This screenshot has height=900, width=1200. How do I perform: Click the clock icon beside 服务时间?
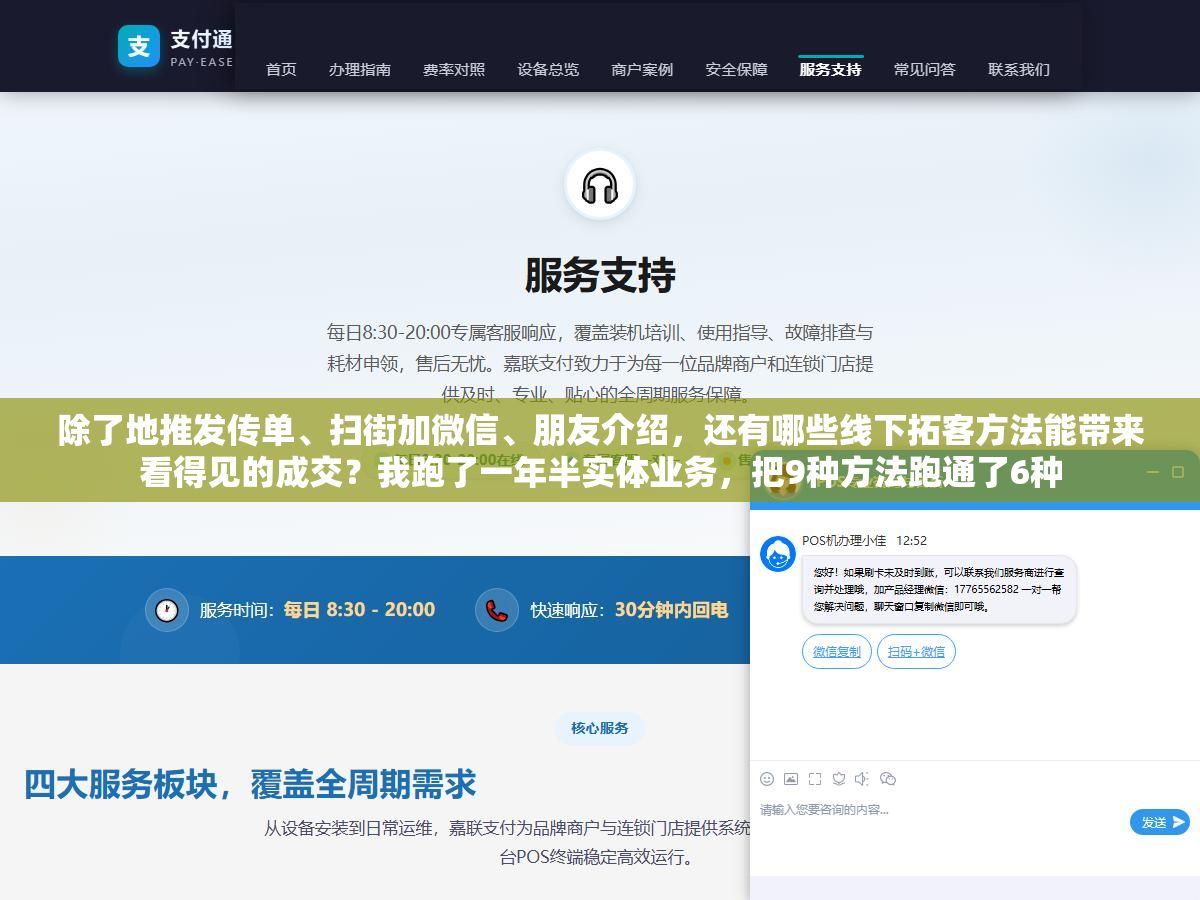166,610
